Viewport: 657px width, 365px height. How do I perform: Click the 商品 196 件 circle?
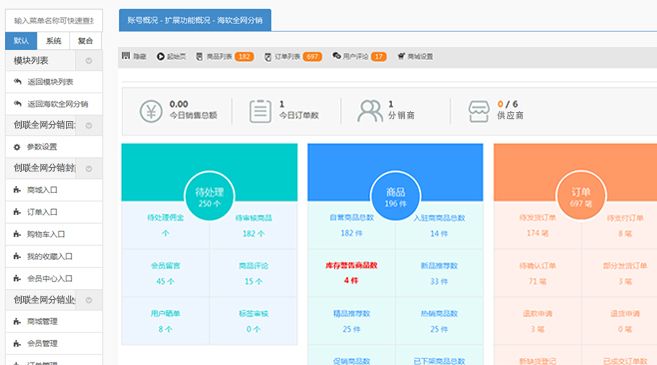(396, 196)
